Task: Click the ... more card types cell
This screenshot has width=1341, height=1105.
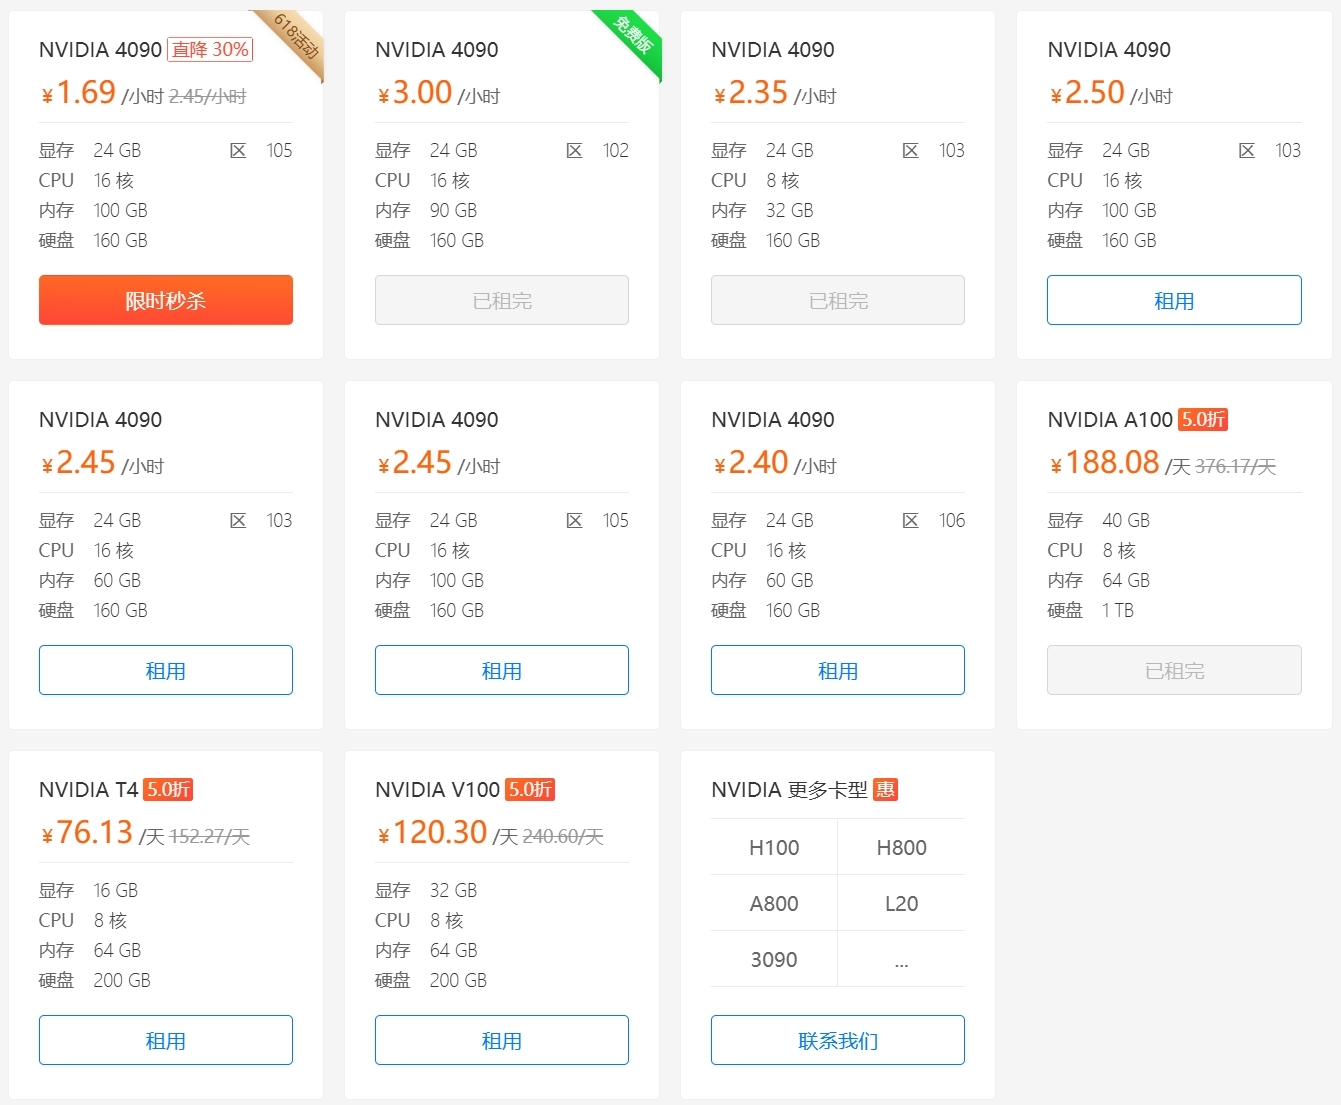Action: click(x=901, y=960)
